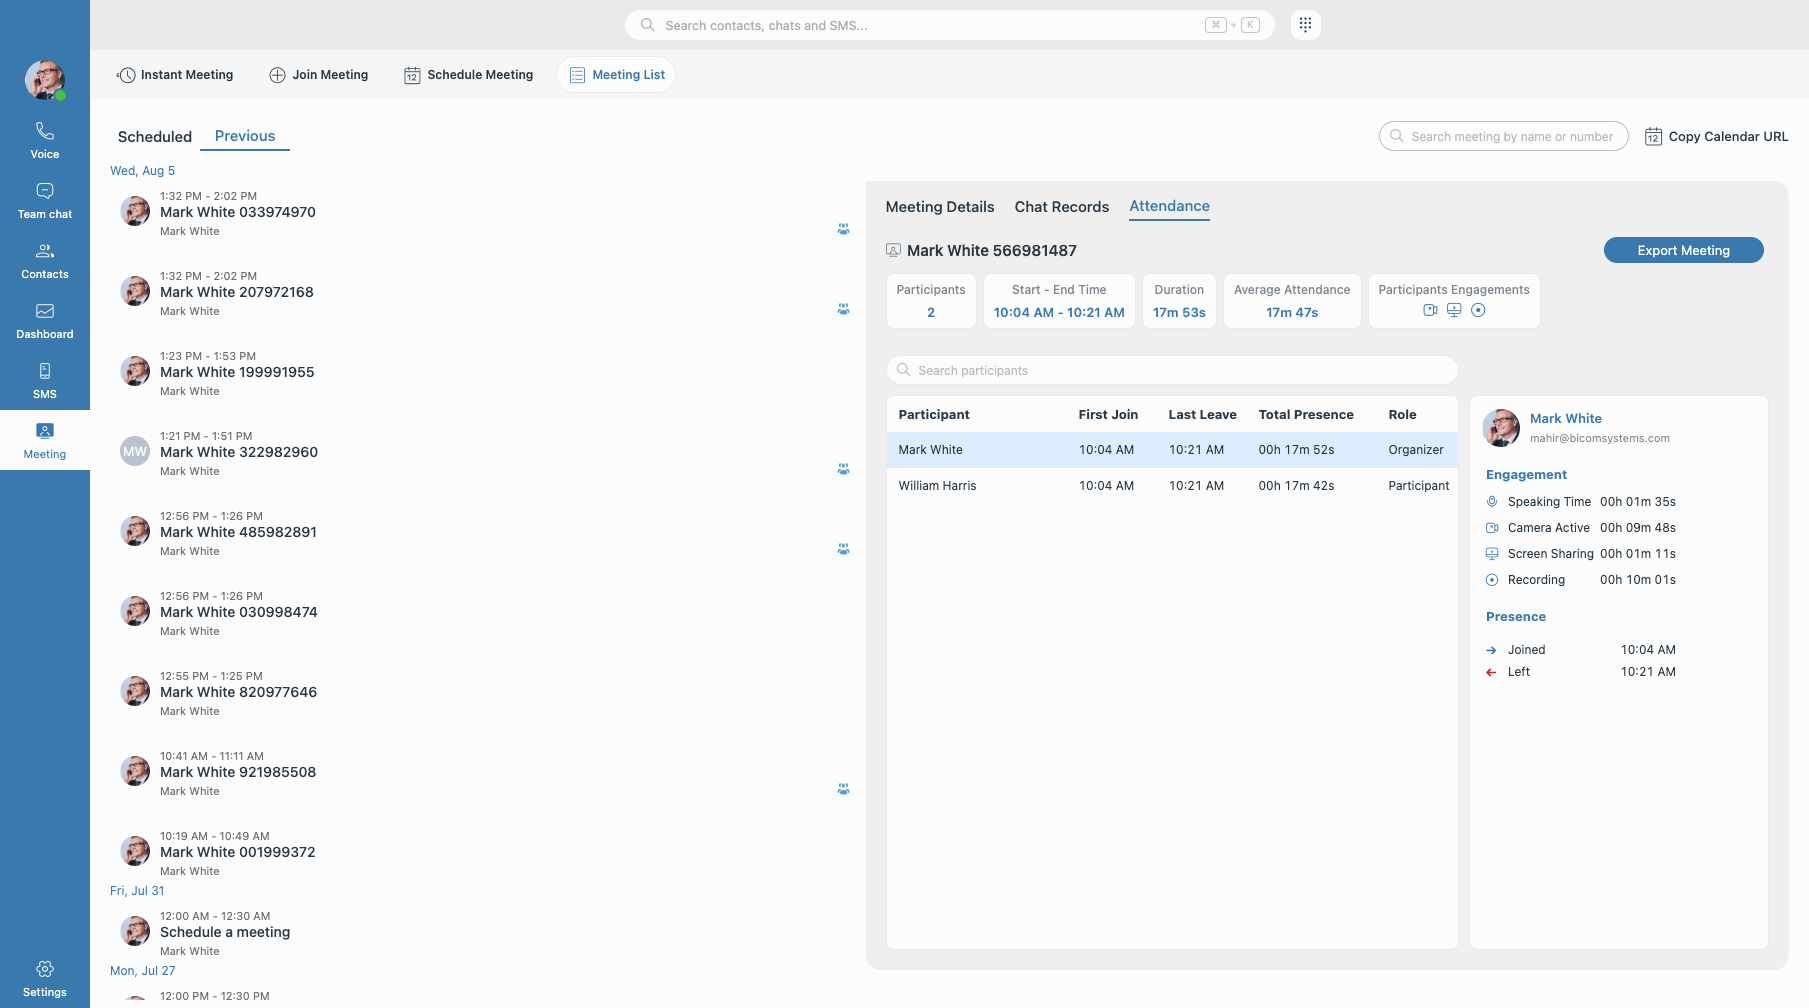Open Join Meeting
Image resolution: width=1809 pixels, height=1008 pixels.
coord(319,75)
